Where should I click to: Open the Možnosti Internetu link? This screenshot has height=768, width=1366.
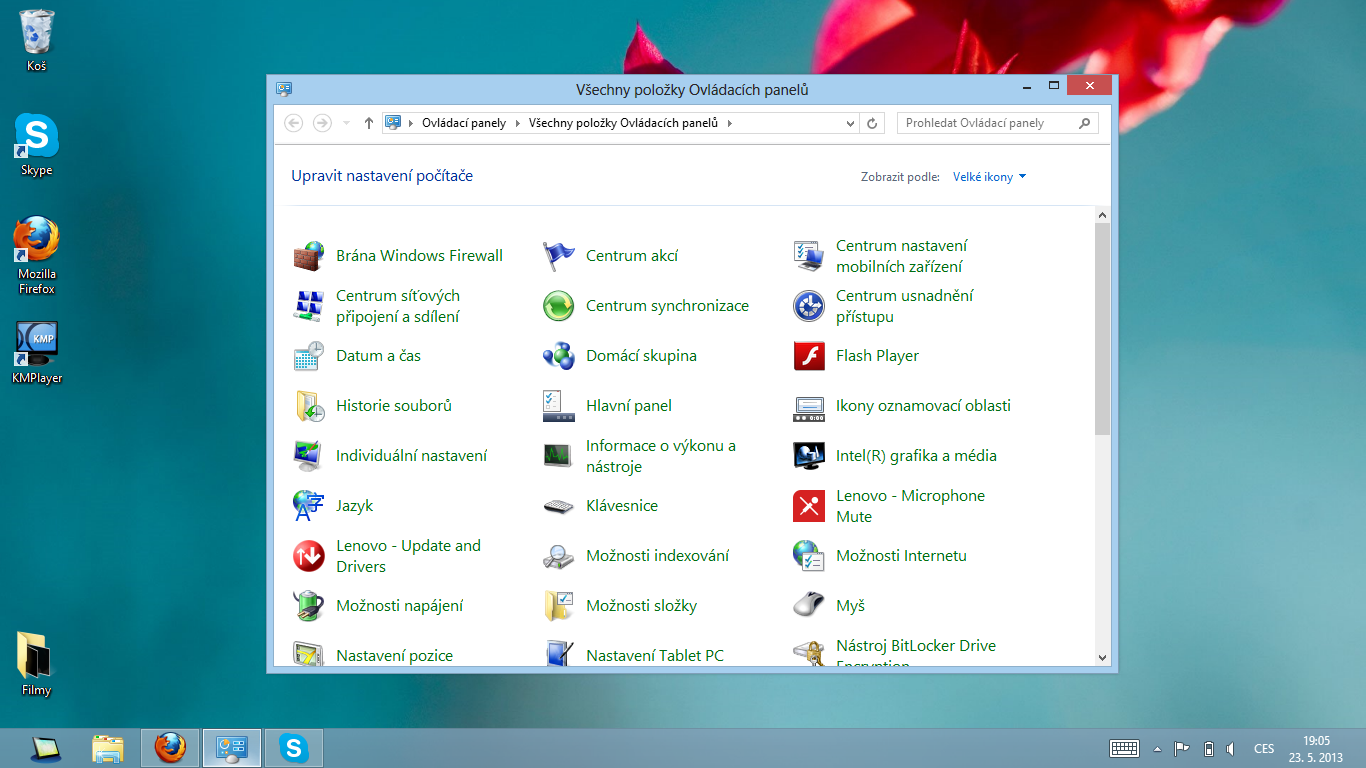point(901,556)
